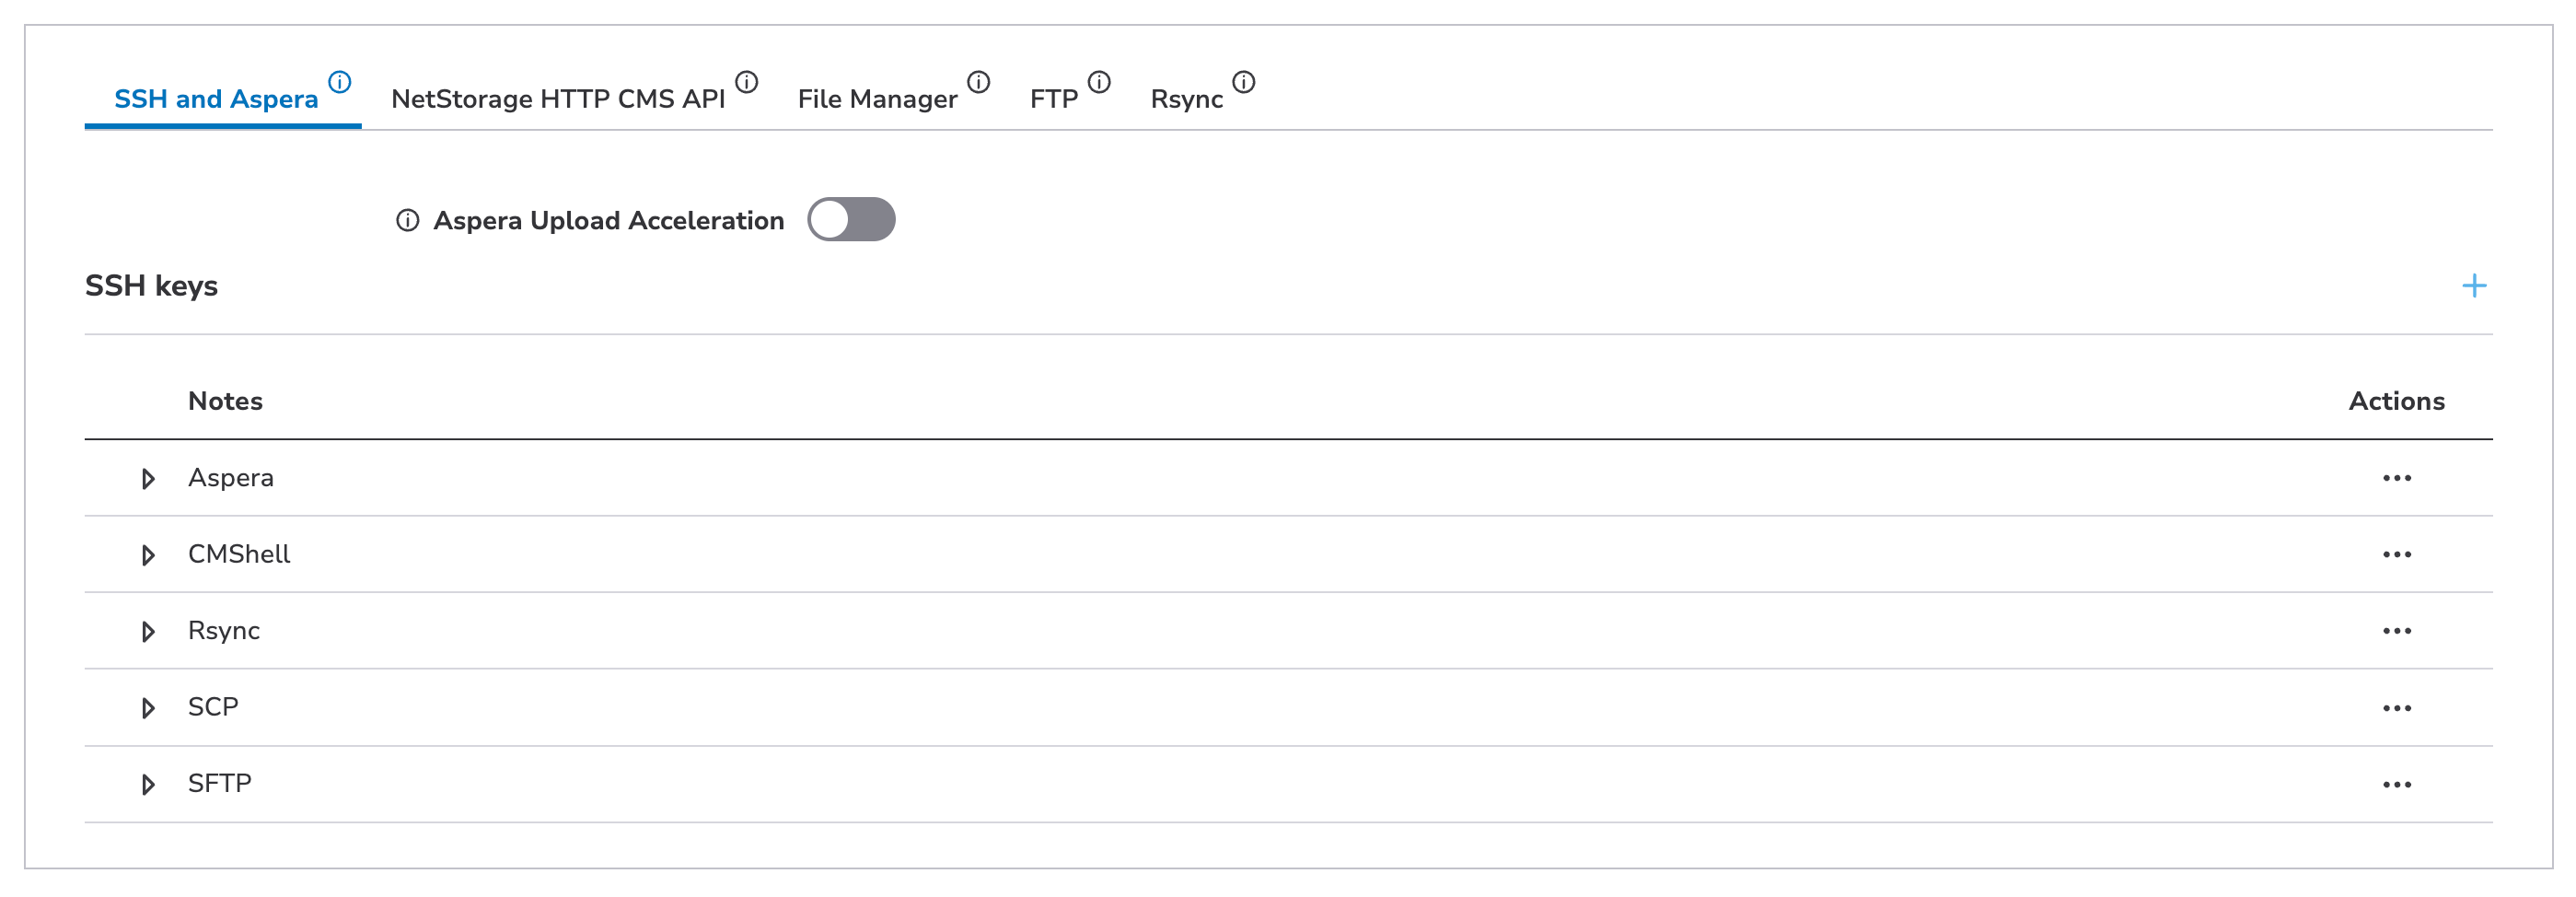Open actions menu for the CMShell key
The width and height of the screenshot is (2576, 897).
(x=2396, y=555)
